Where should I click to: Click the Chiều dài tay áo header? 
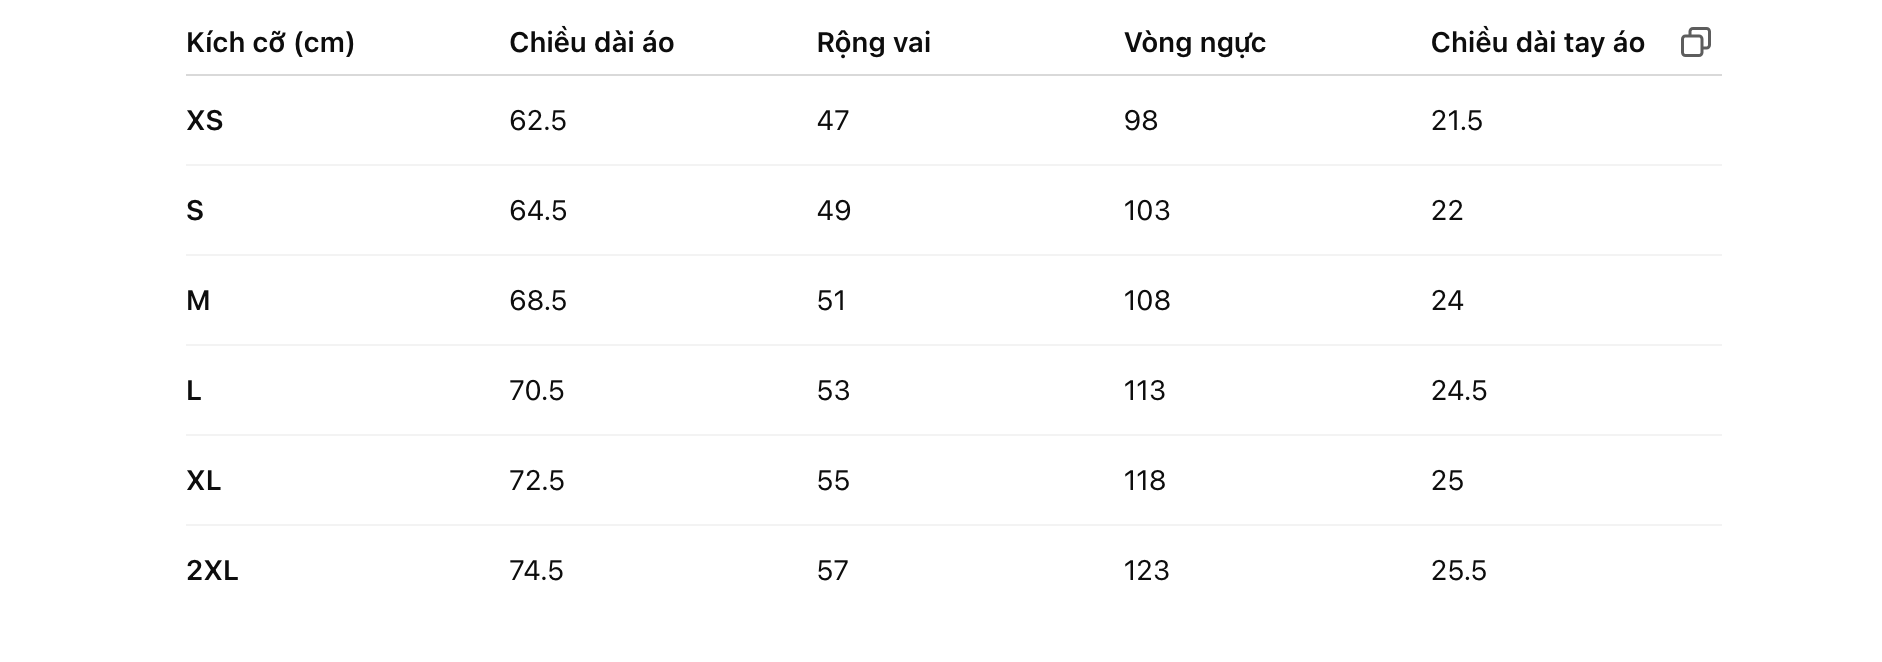pos(1537,43)
